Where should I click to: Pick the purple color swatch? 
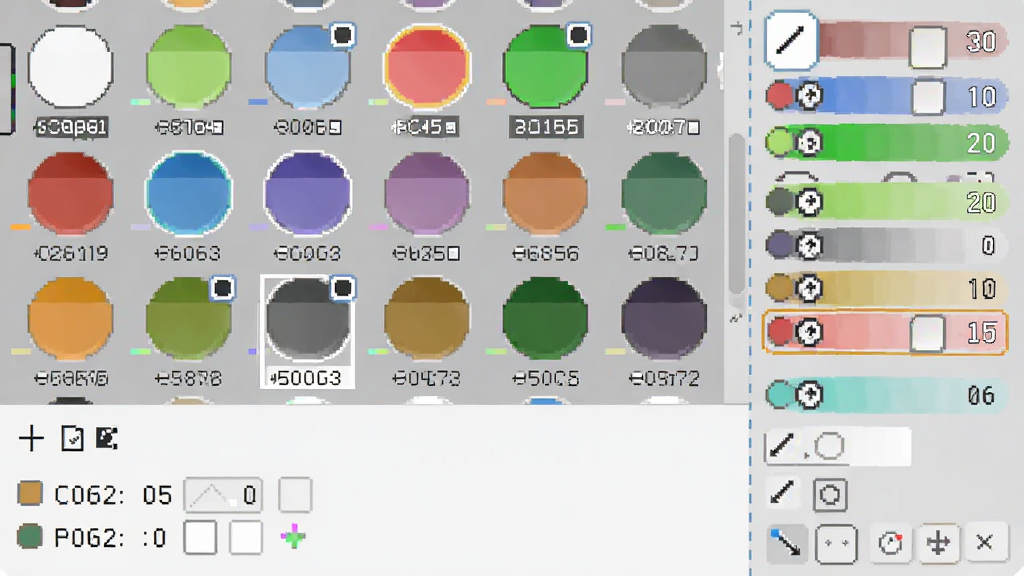(308, 193)
